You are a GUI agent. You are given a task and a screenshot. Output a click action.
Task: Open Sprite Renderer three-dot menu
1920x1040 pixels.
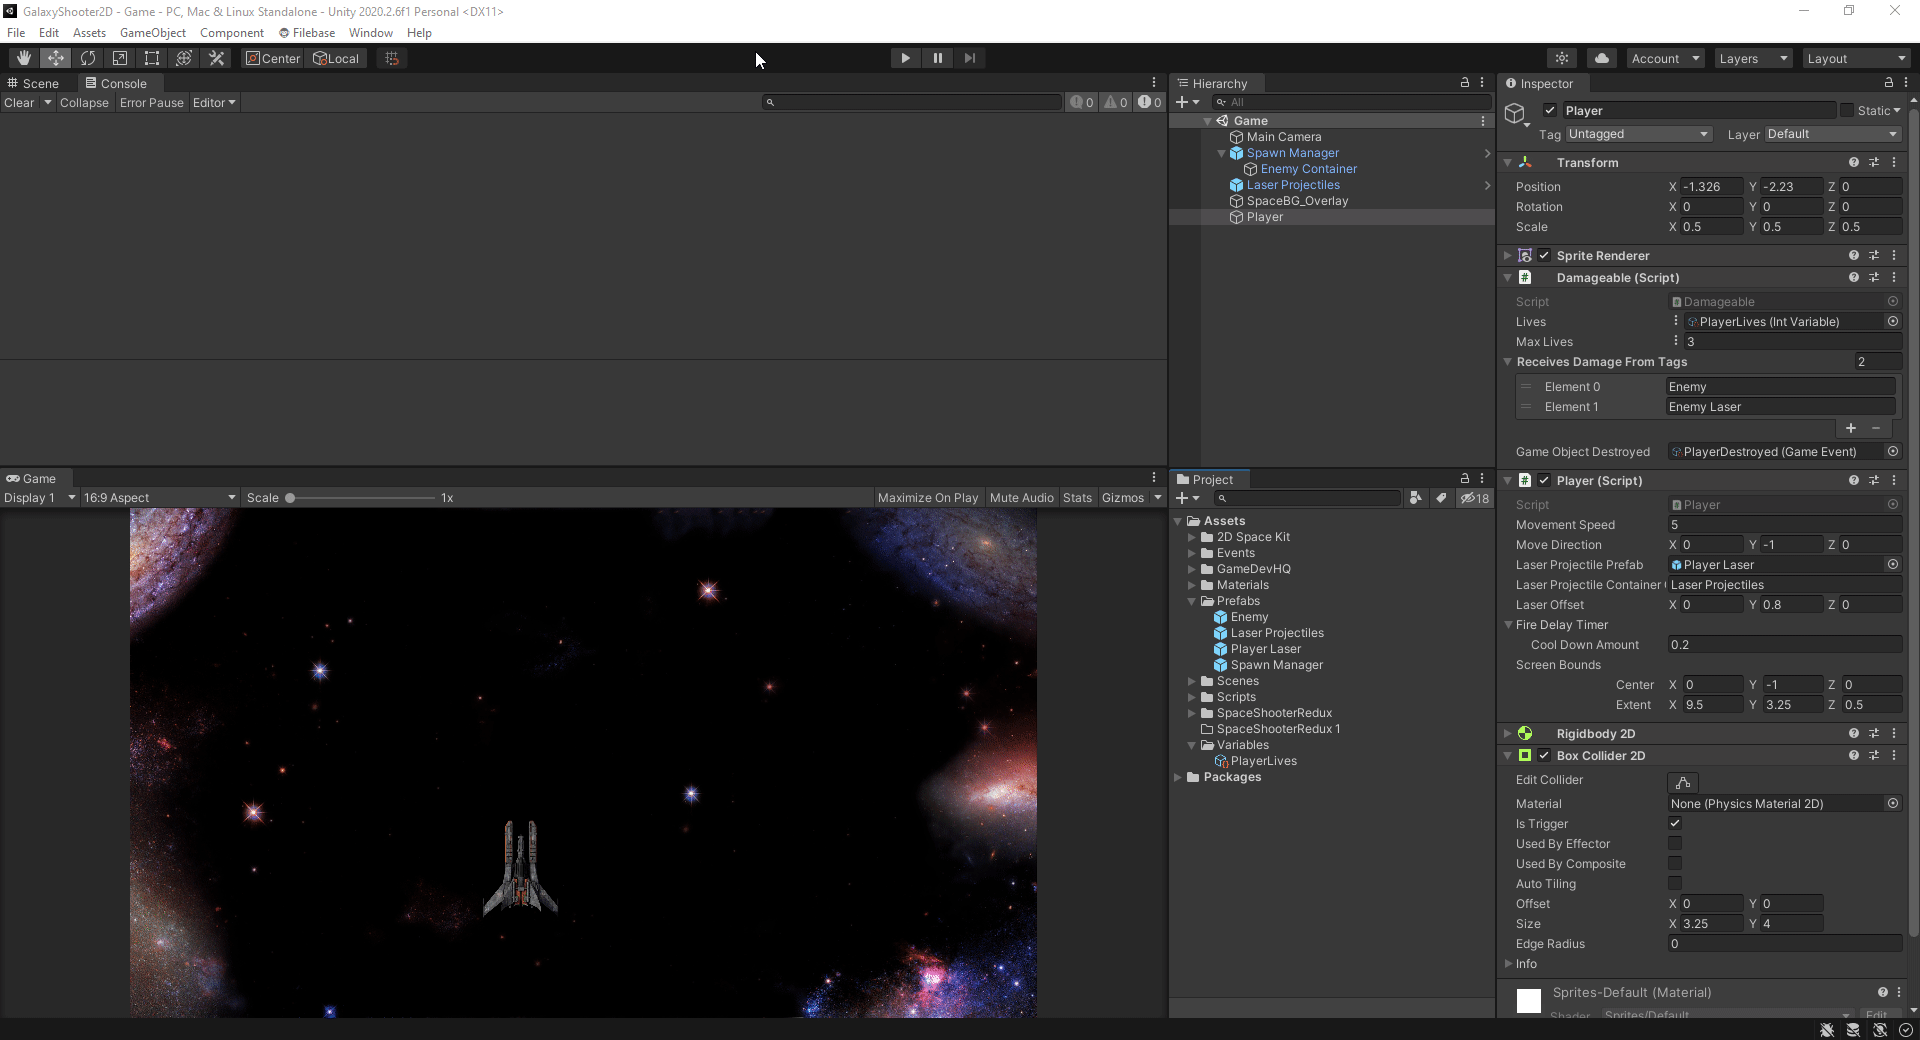(1894, 255)
